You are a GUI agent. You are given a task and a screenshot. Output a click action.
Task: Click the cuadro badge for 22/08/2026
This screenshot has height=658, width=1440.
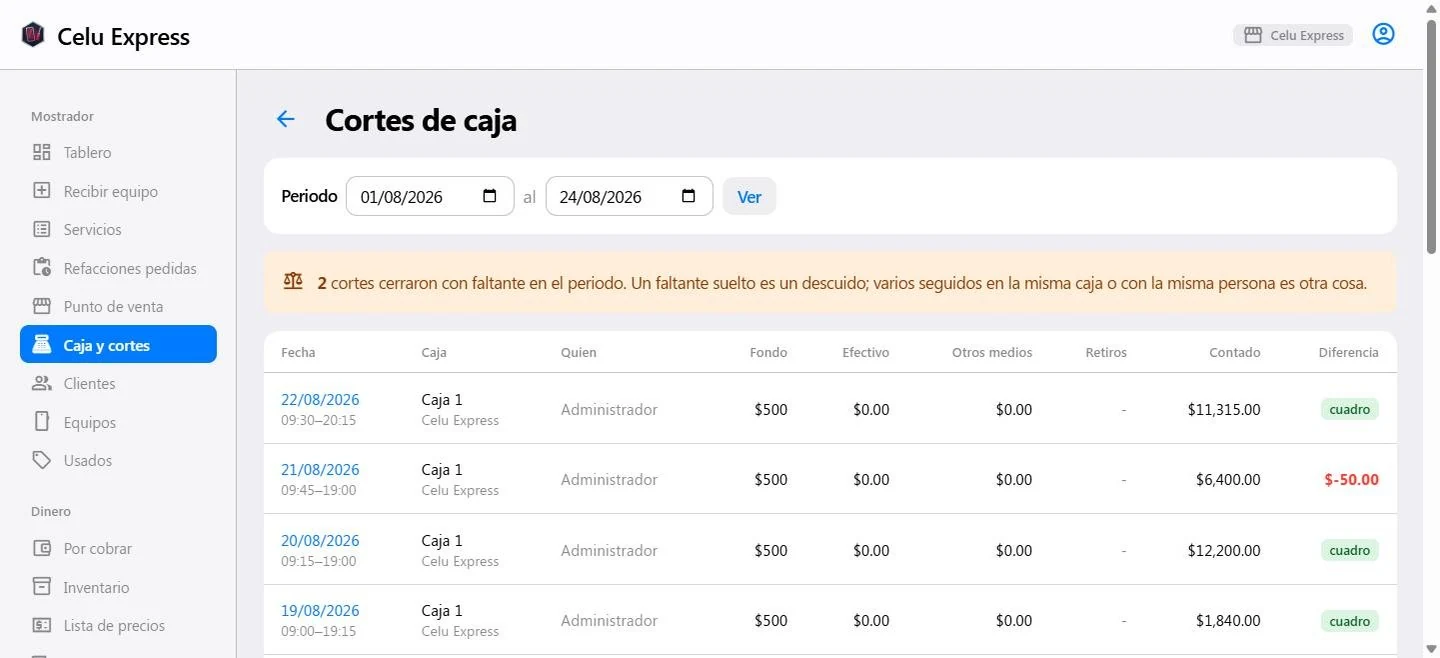[1350, 409]
